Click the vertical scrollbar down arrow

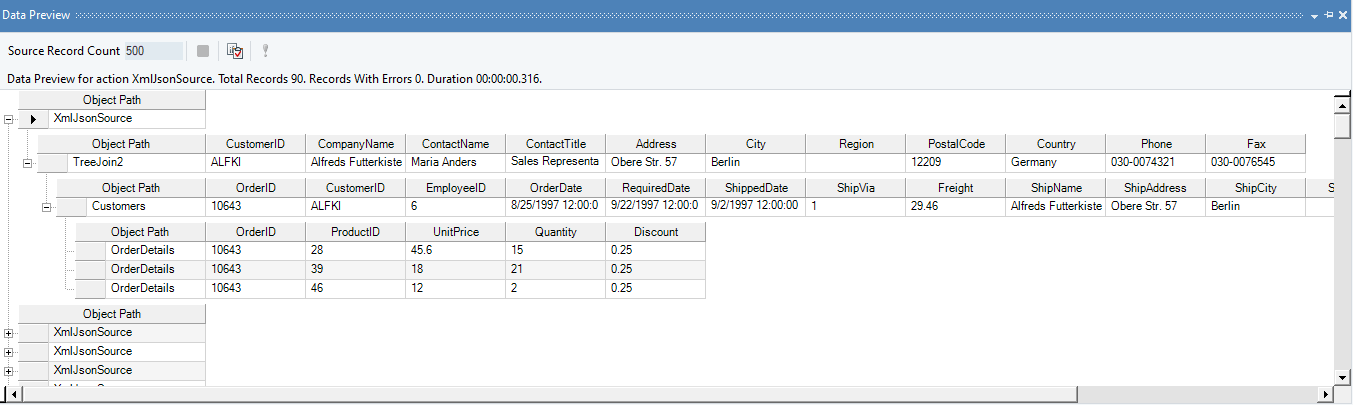(1343, 377)
